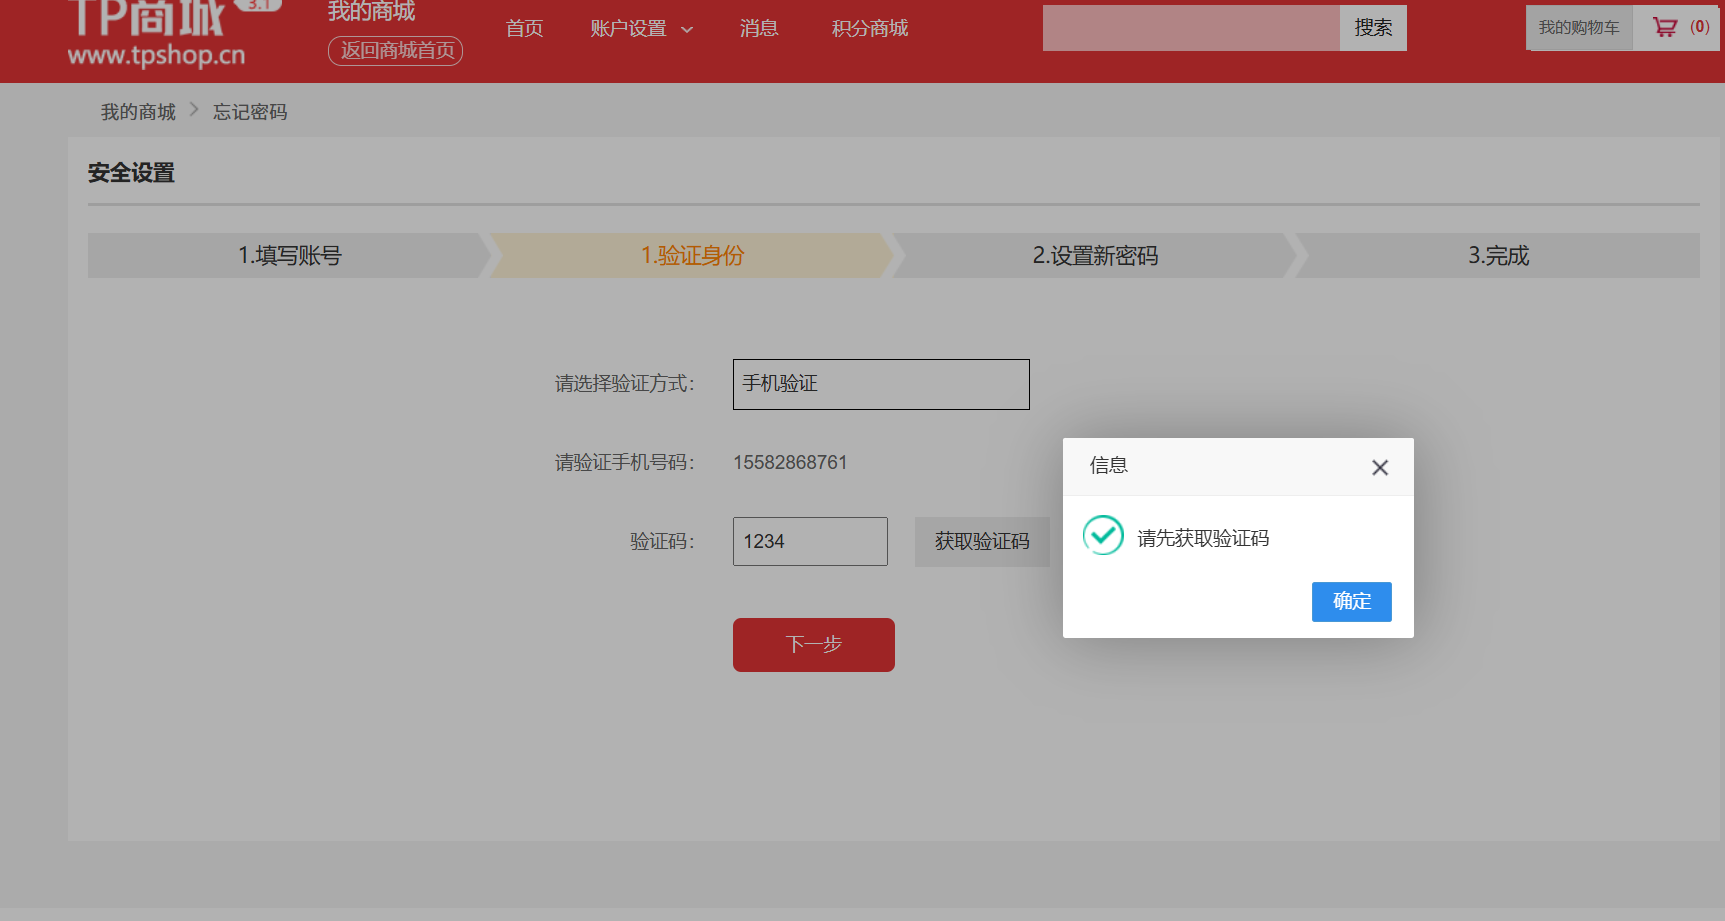Click the 确定 button in the dialog
This screenshot has width=1725, height=921.
(1351, 601)
